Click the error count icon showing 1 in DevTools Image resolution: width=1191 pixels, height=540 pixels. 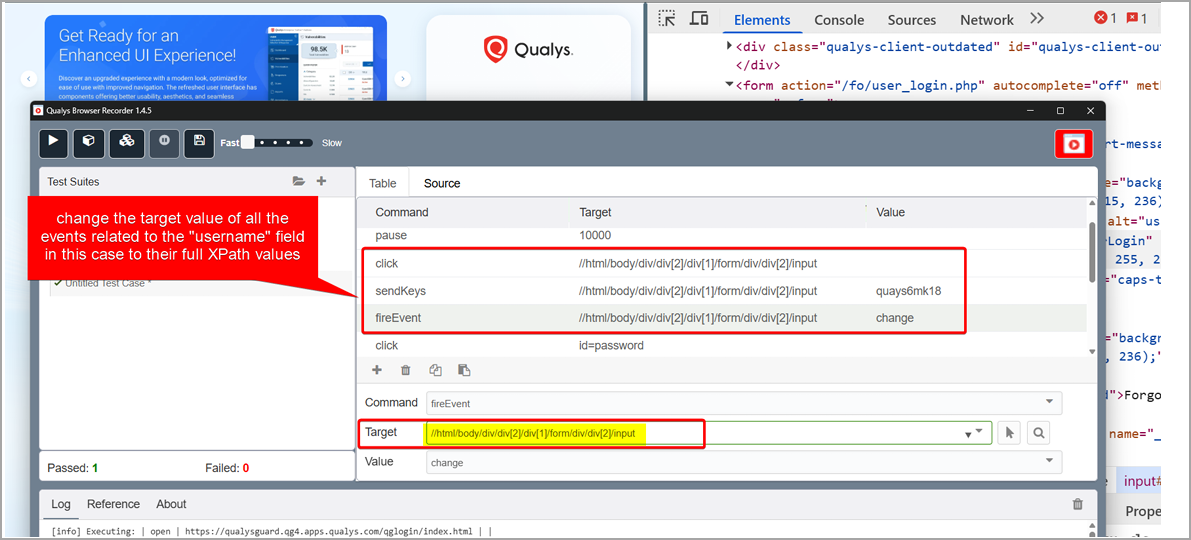coord(1104,18)
